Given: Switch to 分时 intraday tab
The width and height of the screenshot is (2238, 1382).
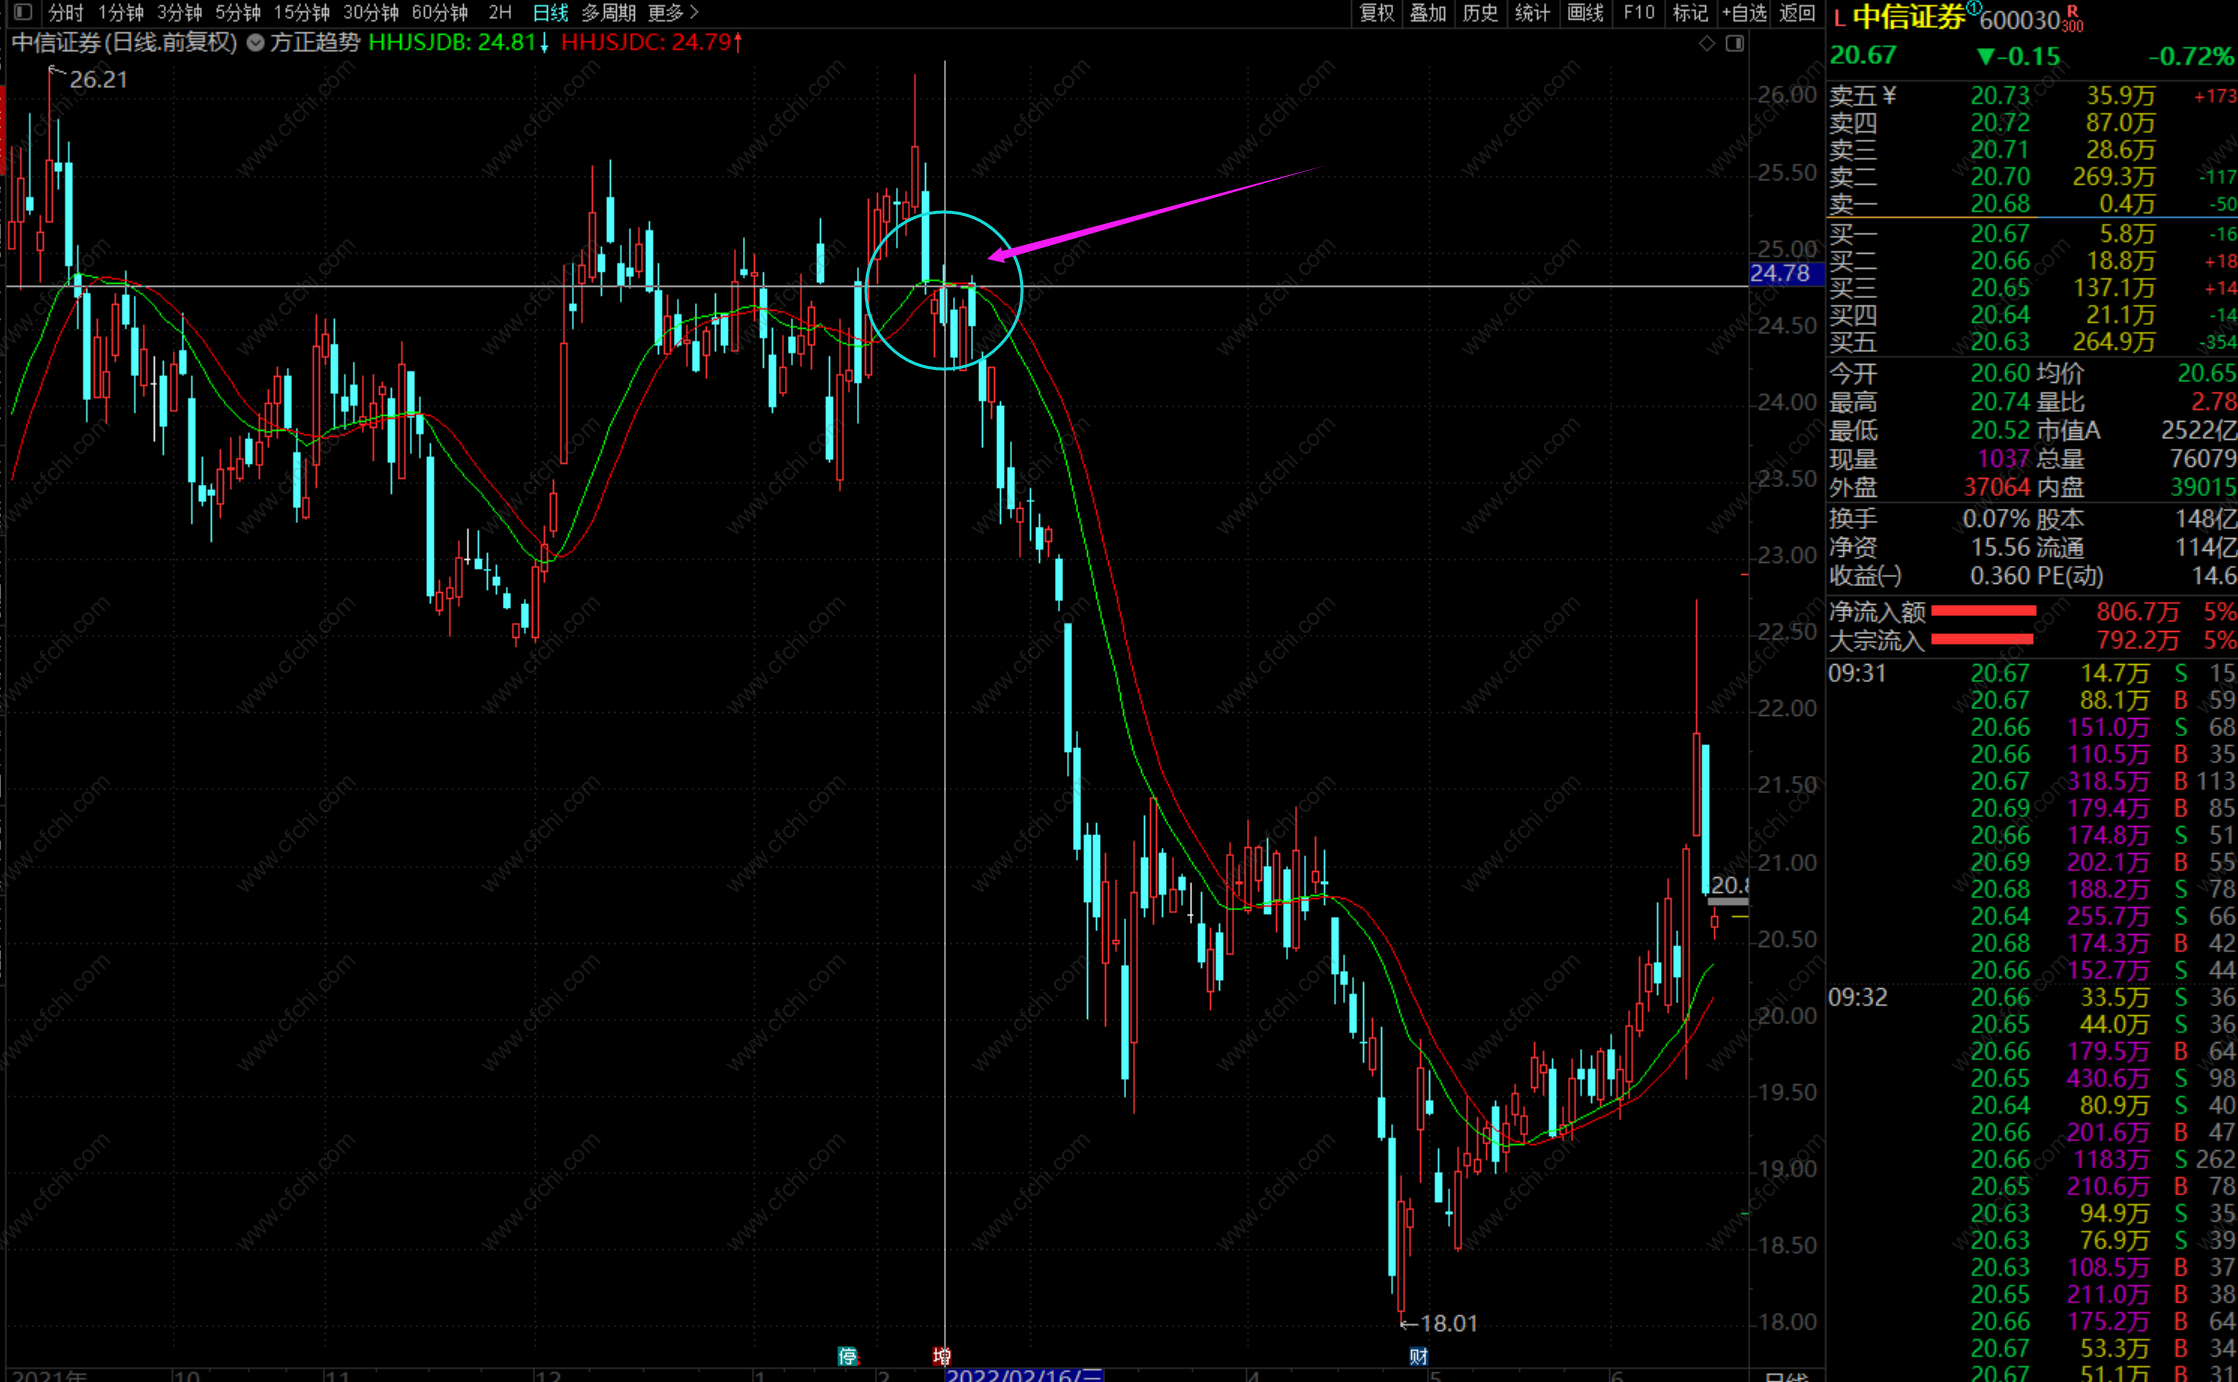Looking at the screenshot, I should tap(66, 13).
